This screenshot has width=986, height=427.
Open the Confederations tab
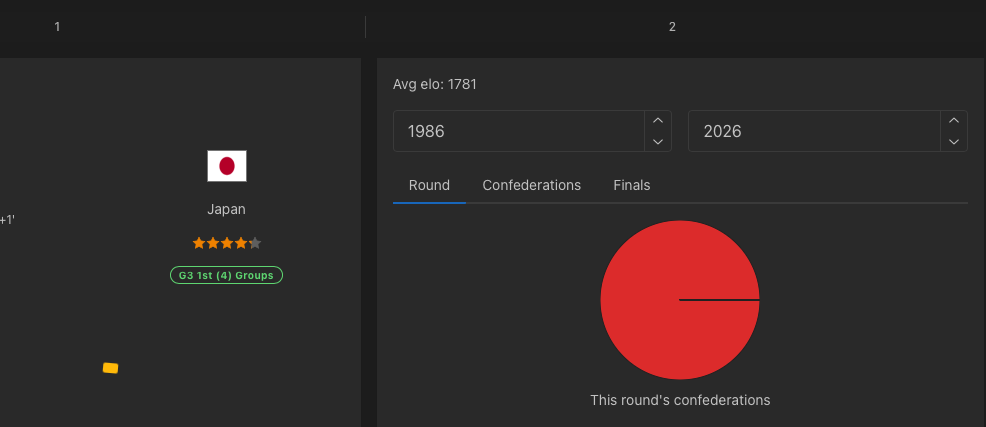coord(531,185)
